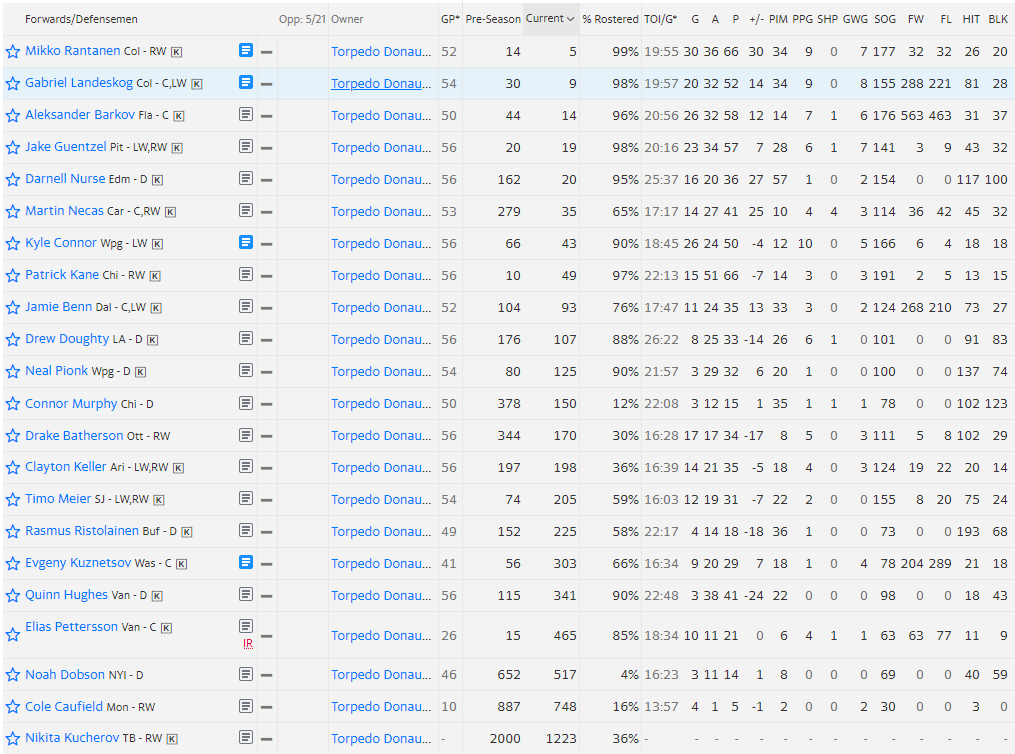
Task: Sort the table by the Pre-Season column
Action: 492,19
